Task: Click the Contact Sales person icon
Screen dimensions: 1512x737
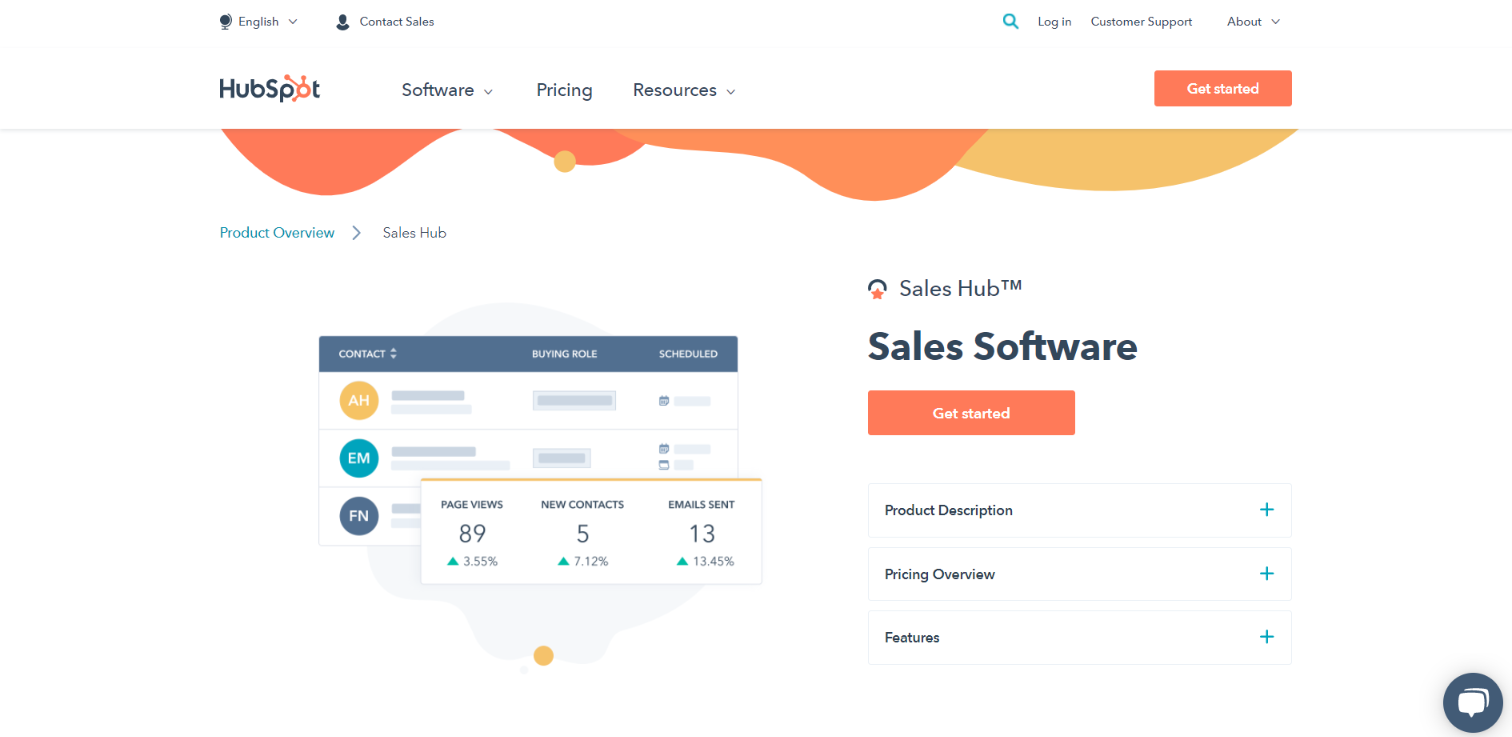Action: [x=343, y=21]
